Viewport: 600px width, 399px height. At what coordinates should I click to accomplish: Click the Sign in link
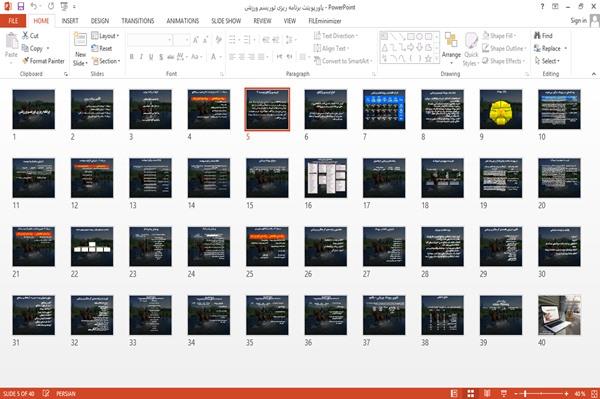[x=578, y=21]
